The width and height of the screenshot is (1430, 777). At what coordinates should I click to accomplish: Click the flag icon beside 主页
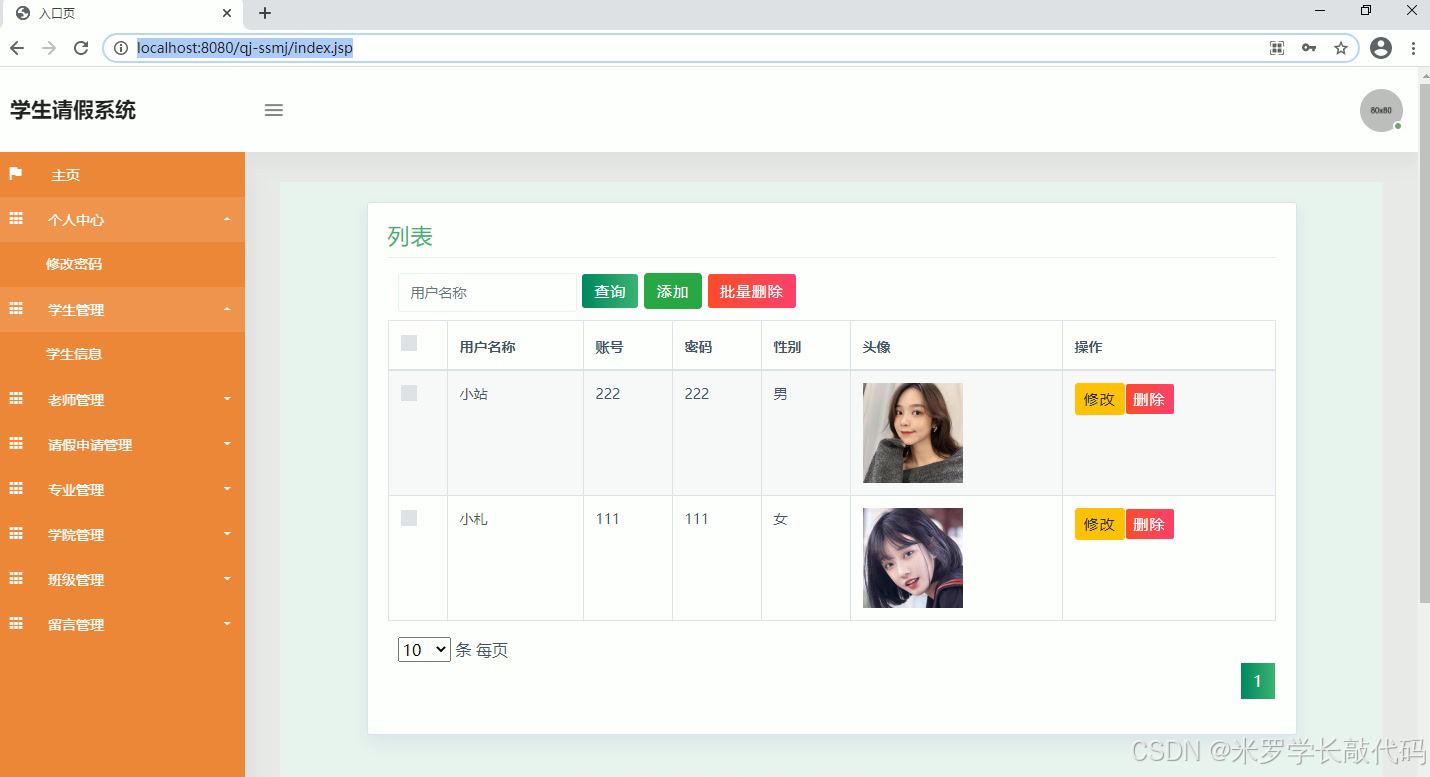pyautogui.click(x=15, y=174)
